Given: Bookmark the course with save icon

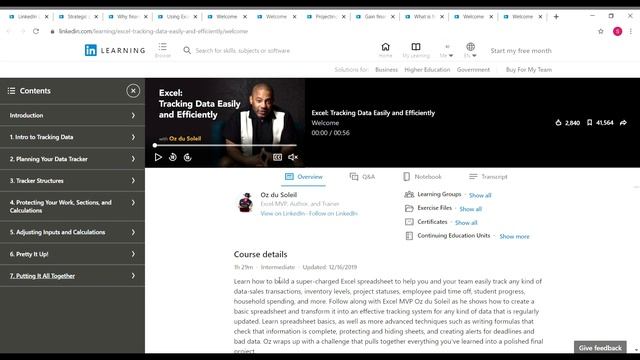Looking at the screenshot, I should tap(589, 122).
